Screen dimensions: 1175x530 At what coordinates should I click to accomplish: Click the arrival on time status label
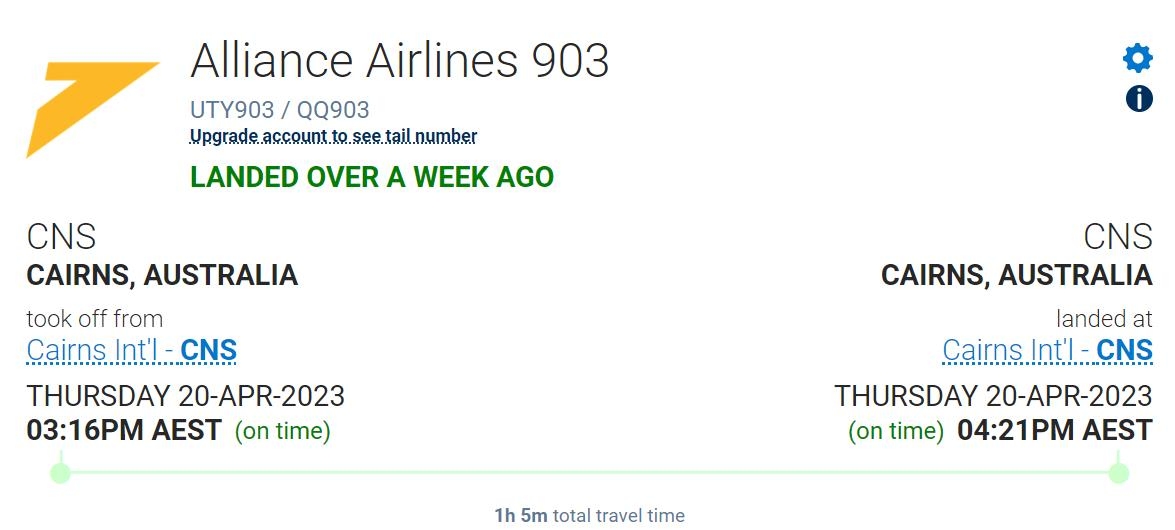[x=895, y=431]
